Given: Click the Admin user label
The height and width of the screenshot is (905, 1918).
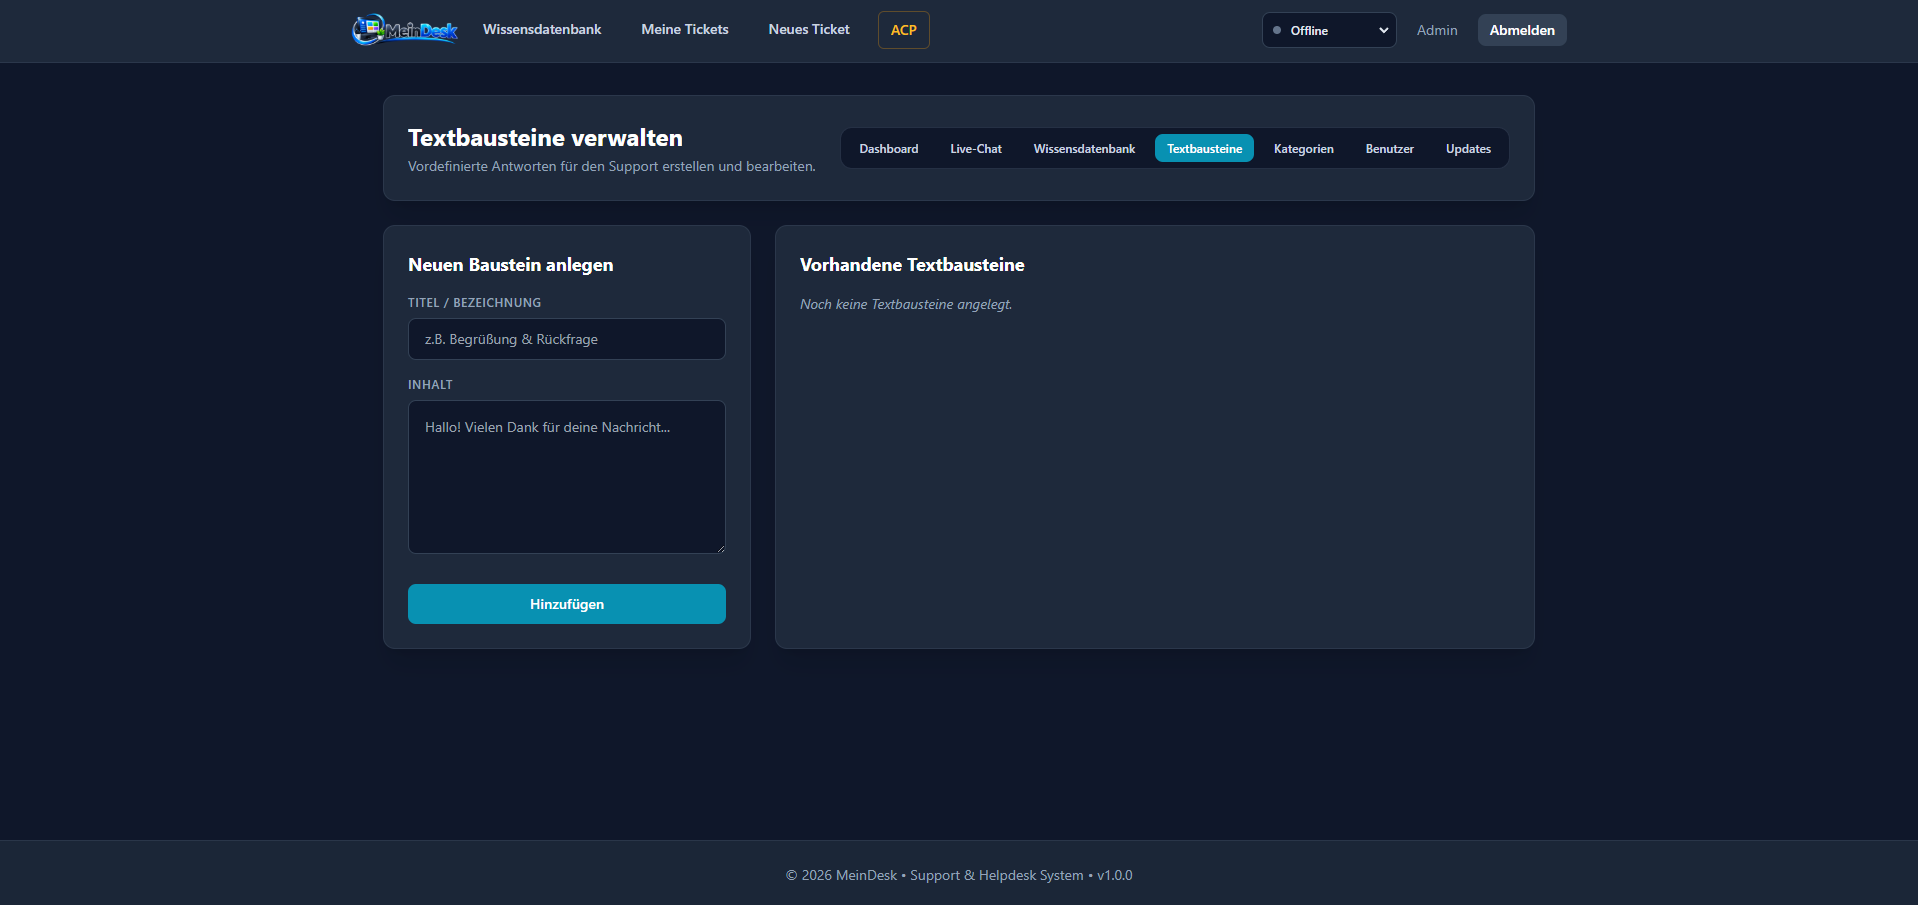Looking at the screenshot, I should pyautogui.click(x=1437, y=30).
